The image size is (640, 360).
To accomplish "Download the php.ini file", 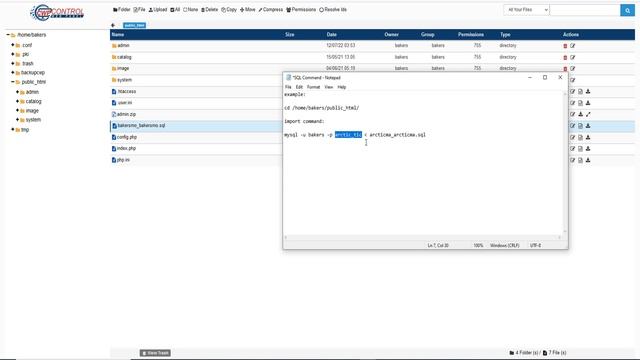I will pos(588,160).
